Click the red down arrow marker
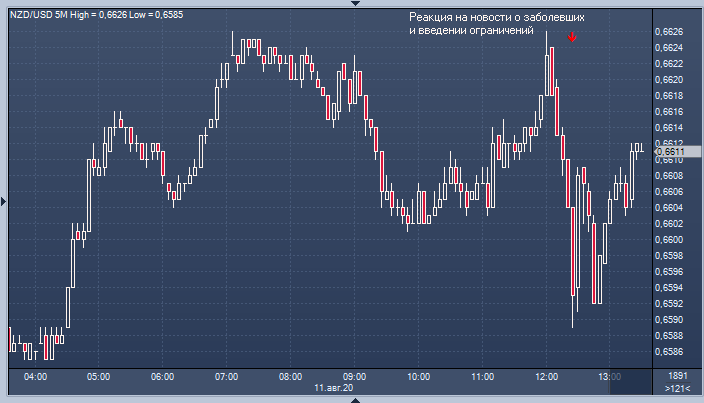The width and height of the screenshot is (704, 403). point(572,37)
